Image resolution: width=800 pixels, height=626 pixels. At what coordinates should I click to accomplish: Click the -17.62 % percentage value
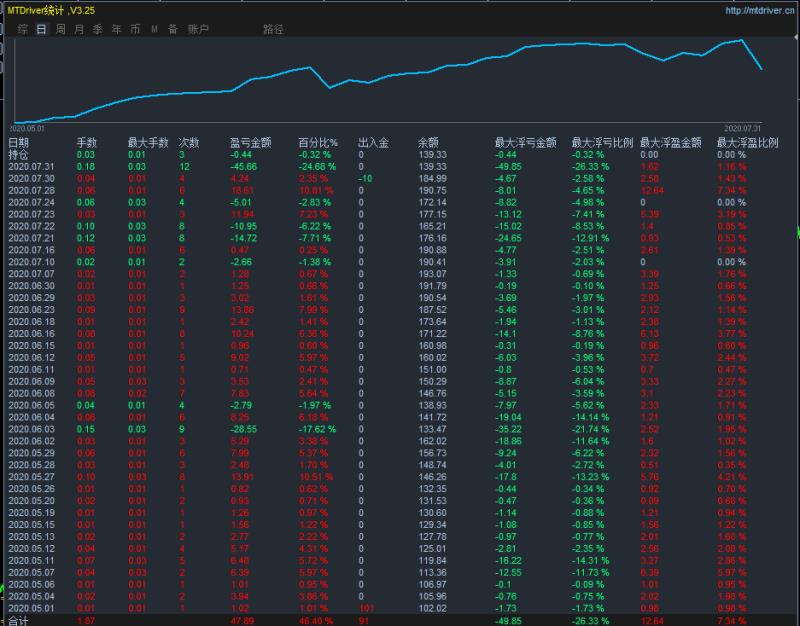tap(317, 429)
